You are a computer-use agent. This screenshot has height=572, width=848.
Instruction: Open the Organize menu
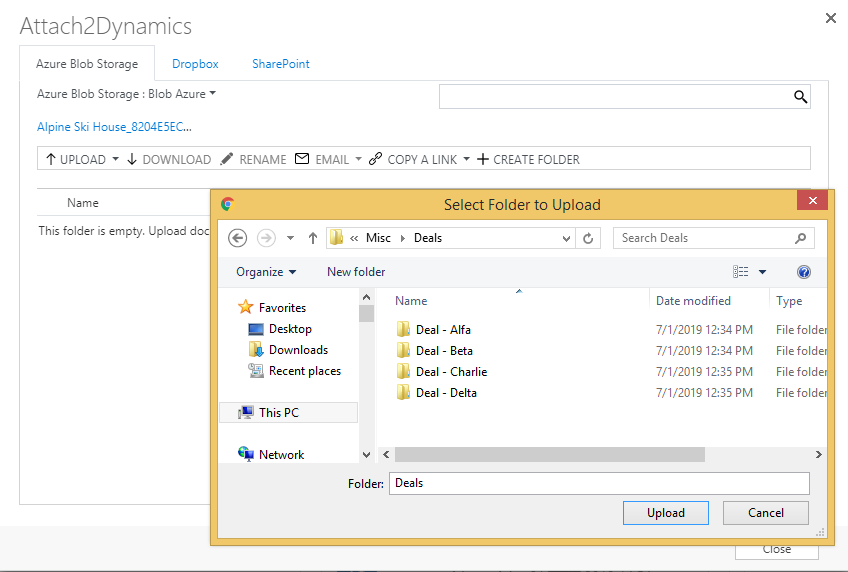click(x=266, y=272)
